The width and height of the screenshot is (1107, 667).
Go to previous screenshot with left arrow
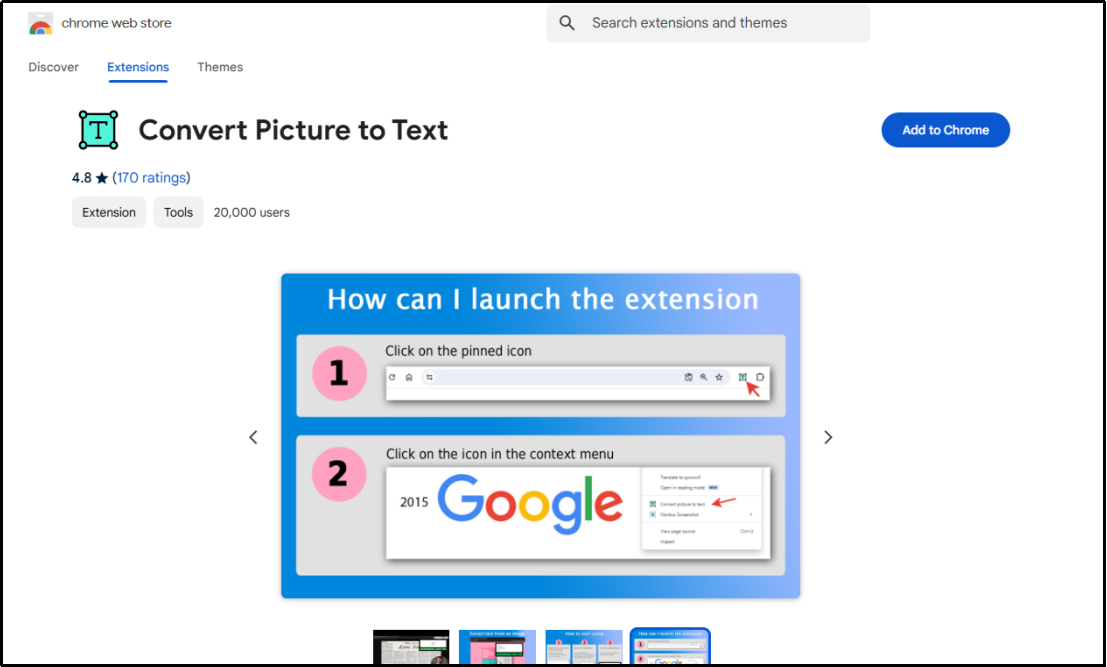pos(253,437)
